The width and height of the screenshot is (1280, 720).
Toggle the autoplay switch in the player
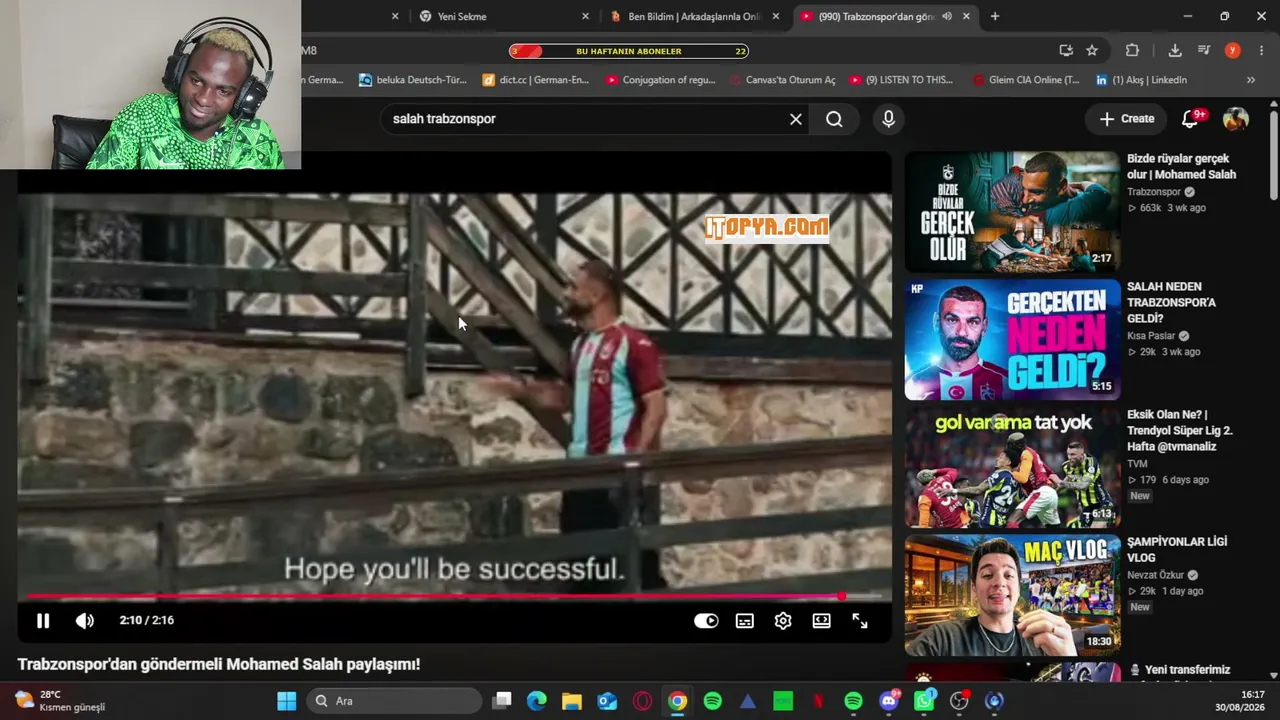click(x=706, y=621)
